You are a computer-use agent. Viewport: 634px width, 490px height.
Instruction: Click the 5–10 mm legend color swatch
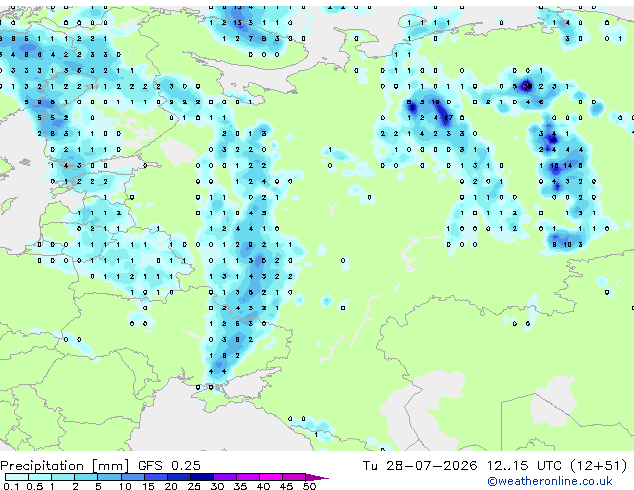109,477
